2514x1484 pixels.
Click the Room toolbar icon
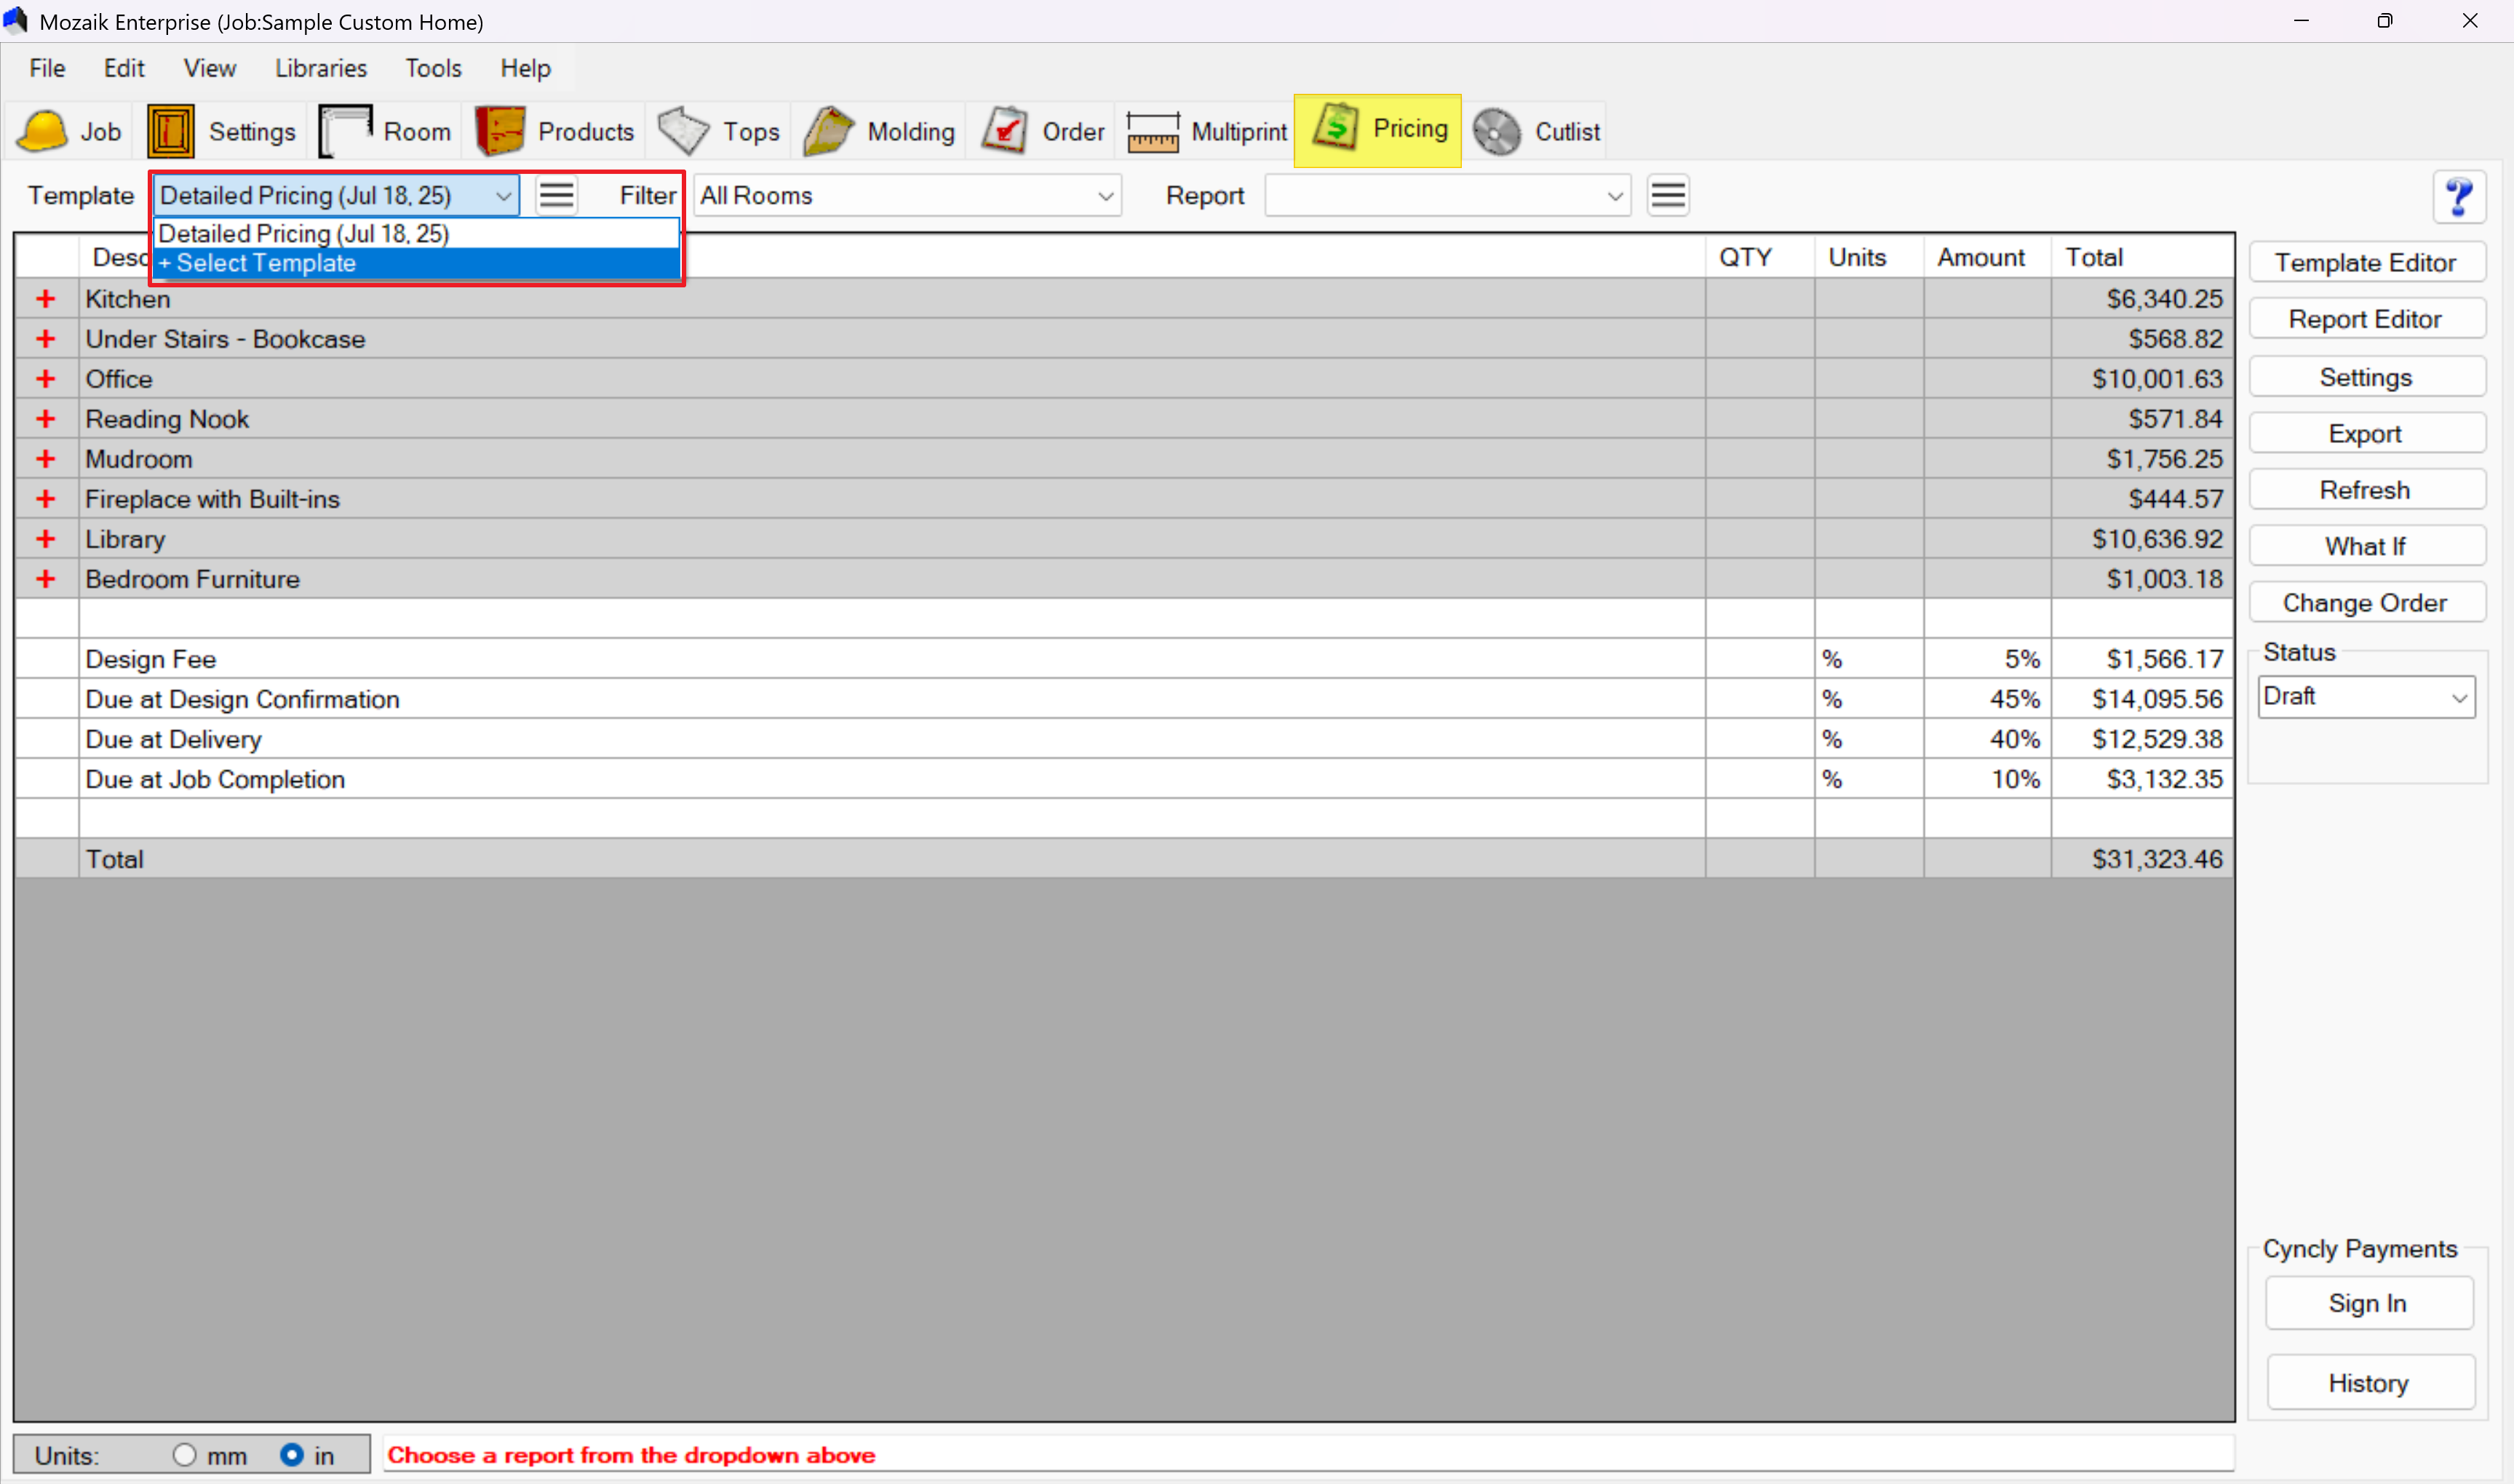346,131
